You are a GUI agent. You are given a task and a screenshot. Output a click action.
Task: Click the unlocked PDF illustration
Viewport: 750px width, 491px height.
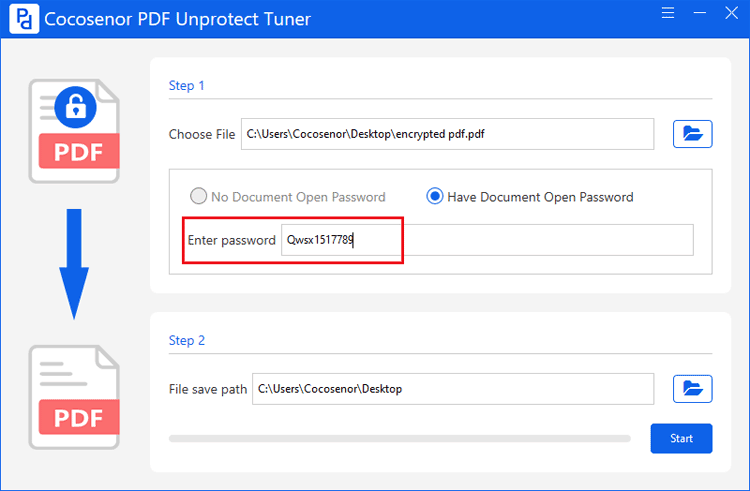point(74,397)
